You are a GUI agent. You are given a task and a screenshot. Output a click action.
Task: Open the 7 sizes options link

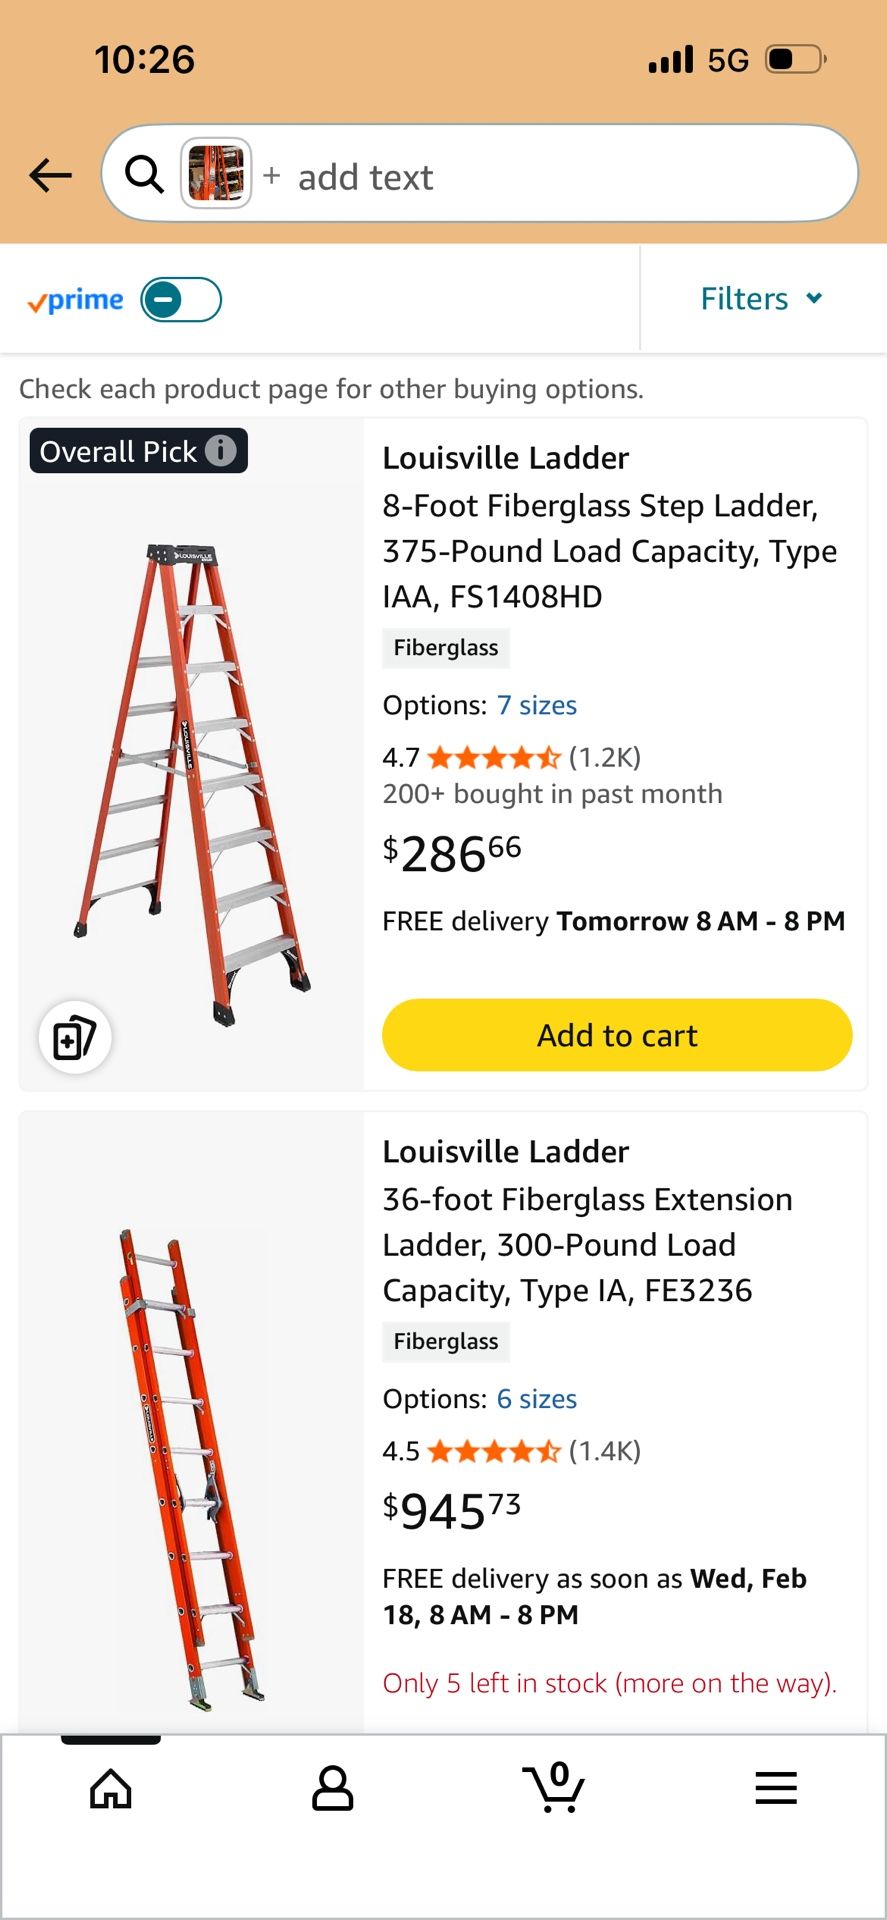[536, 705]
